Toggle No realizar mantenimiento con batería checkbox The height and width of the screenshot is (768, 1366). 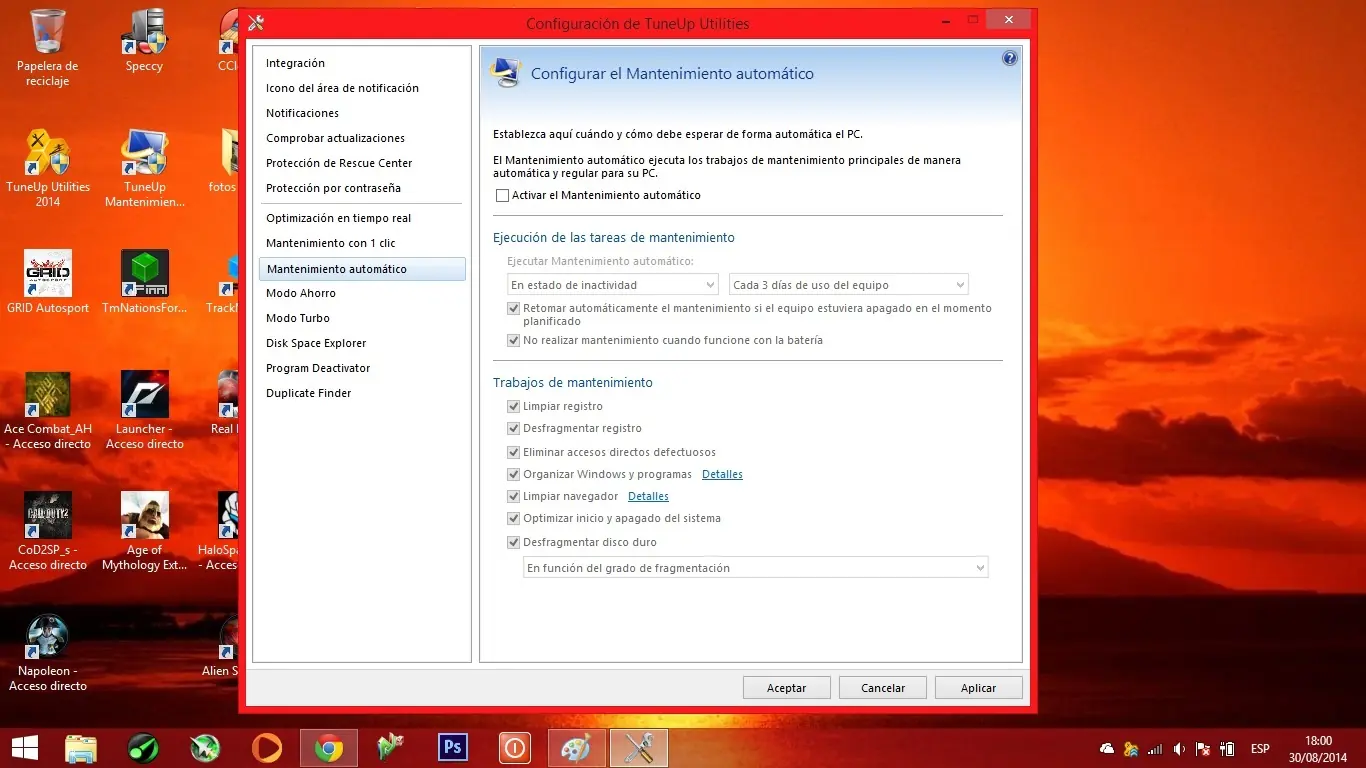[514, 341]
